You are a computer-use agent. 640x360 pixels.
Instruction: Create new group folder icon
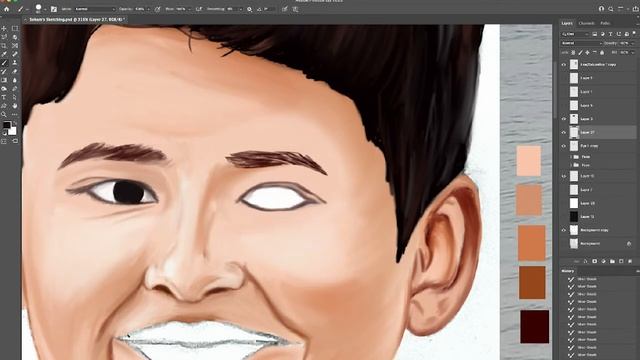click(612, 261)
